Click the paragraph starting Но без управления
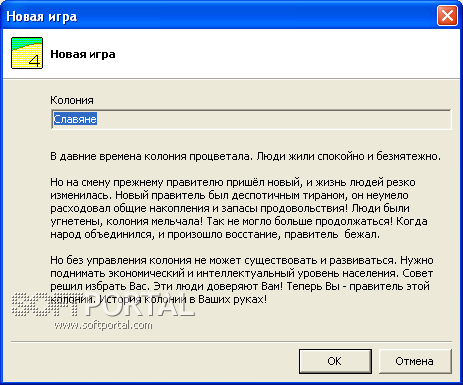The height and width of the screenshot is (385, 463). point(242,280)
